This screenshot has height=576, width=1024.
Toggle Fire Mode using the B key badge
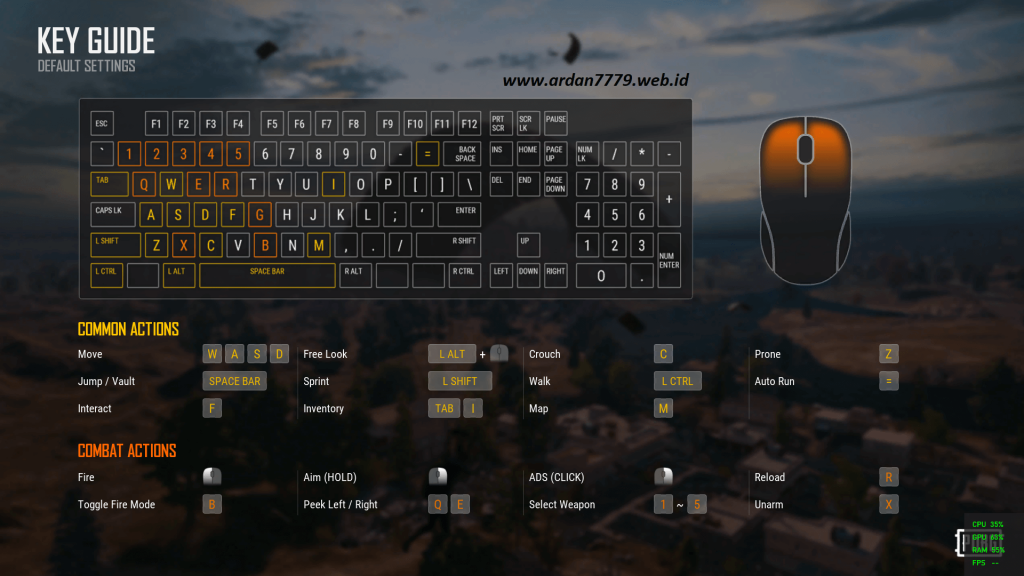click(x=212, y=504)
